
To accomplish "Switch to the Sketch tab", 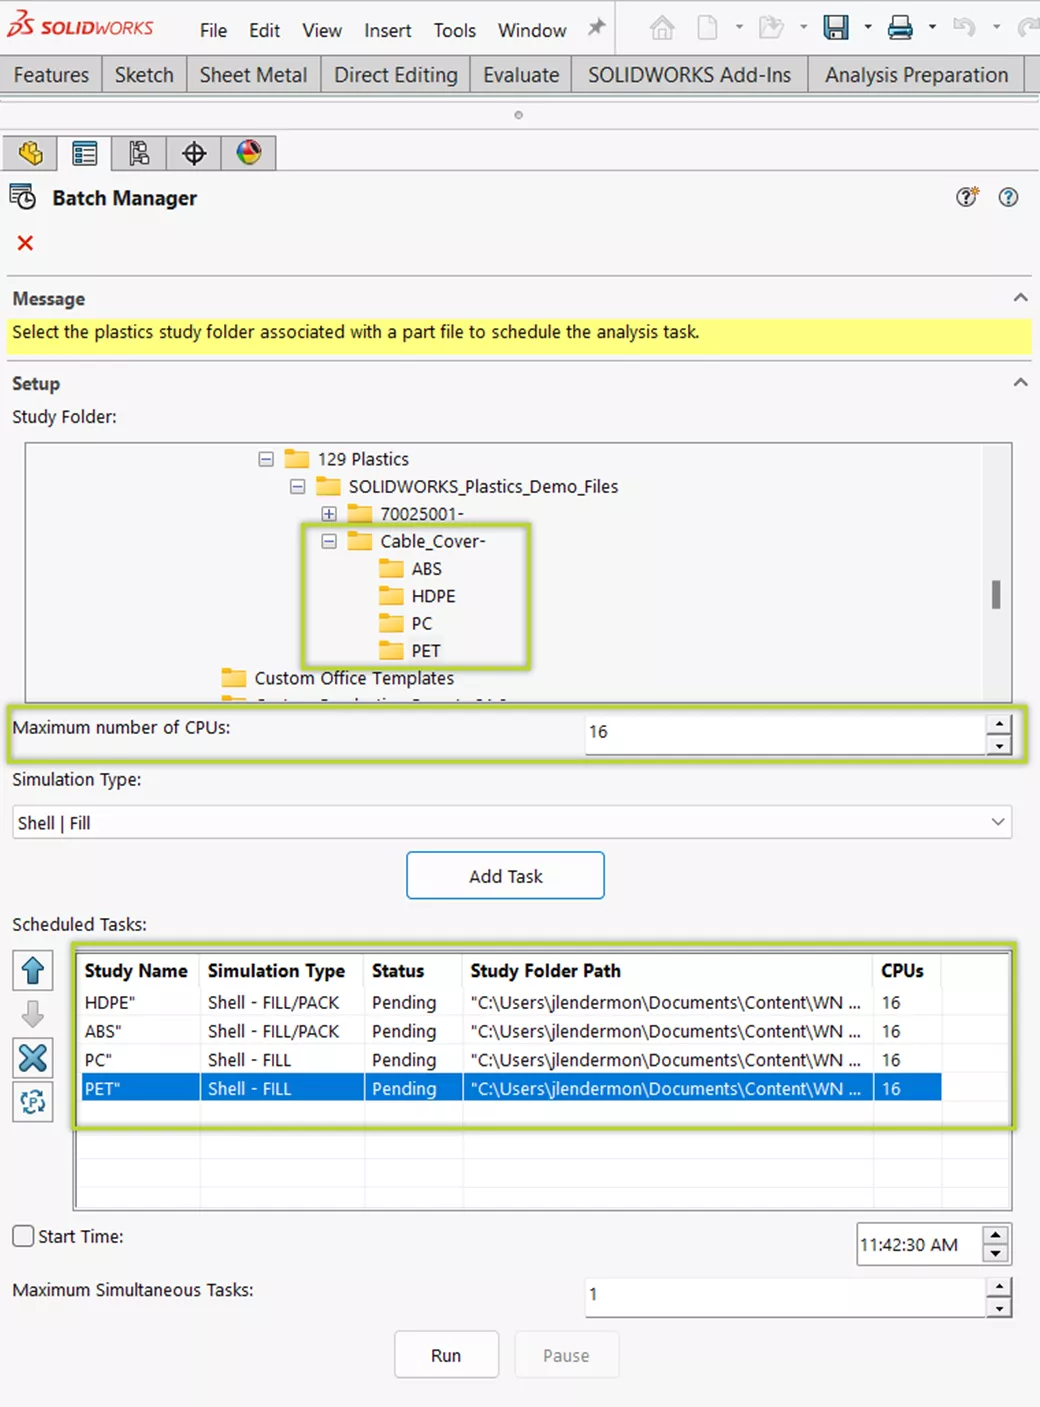I will pyautogui.click(x=144, y=75).
